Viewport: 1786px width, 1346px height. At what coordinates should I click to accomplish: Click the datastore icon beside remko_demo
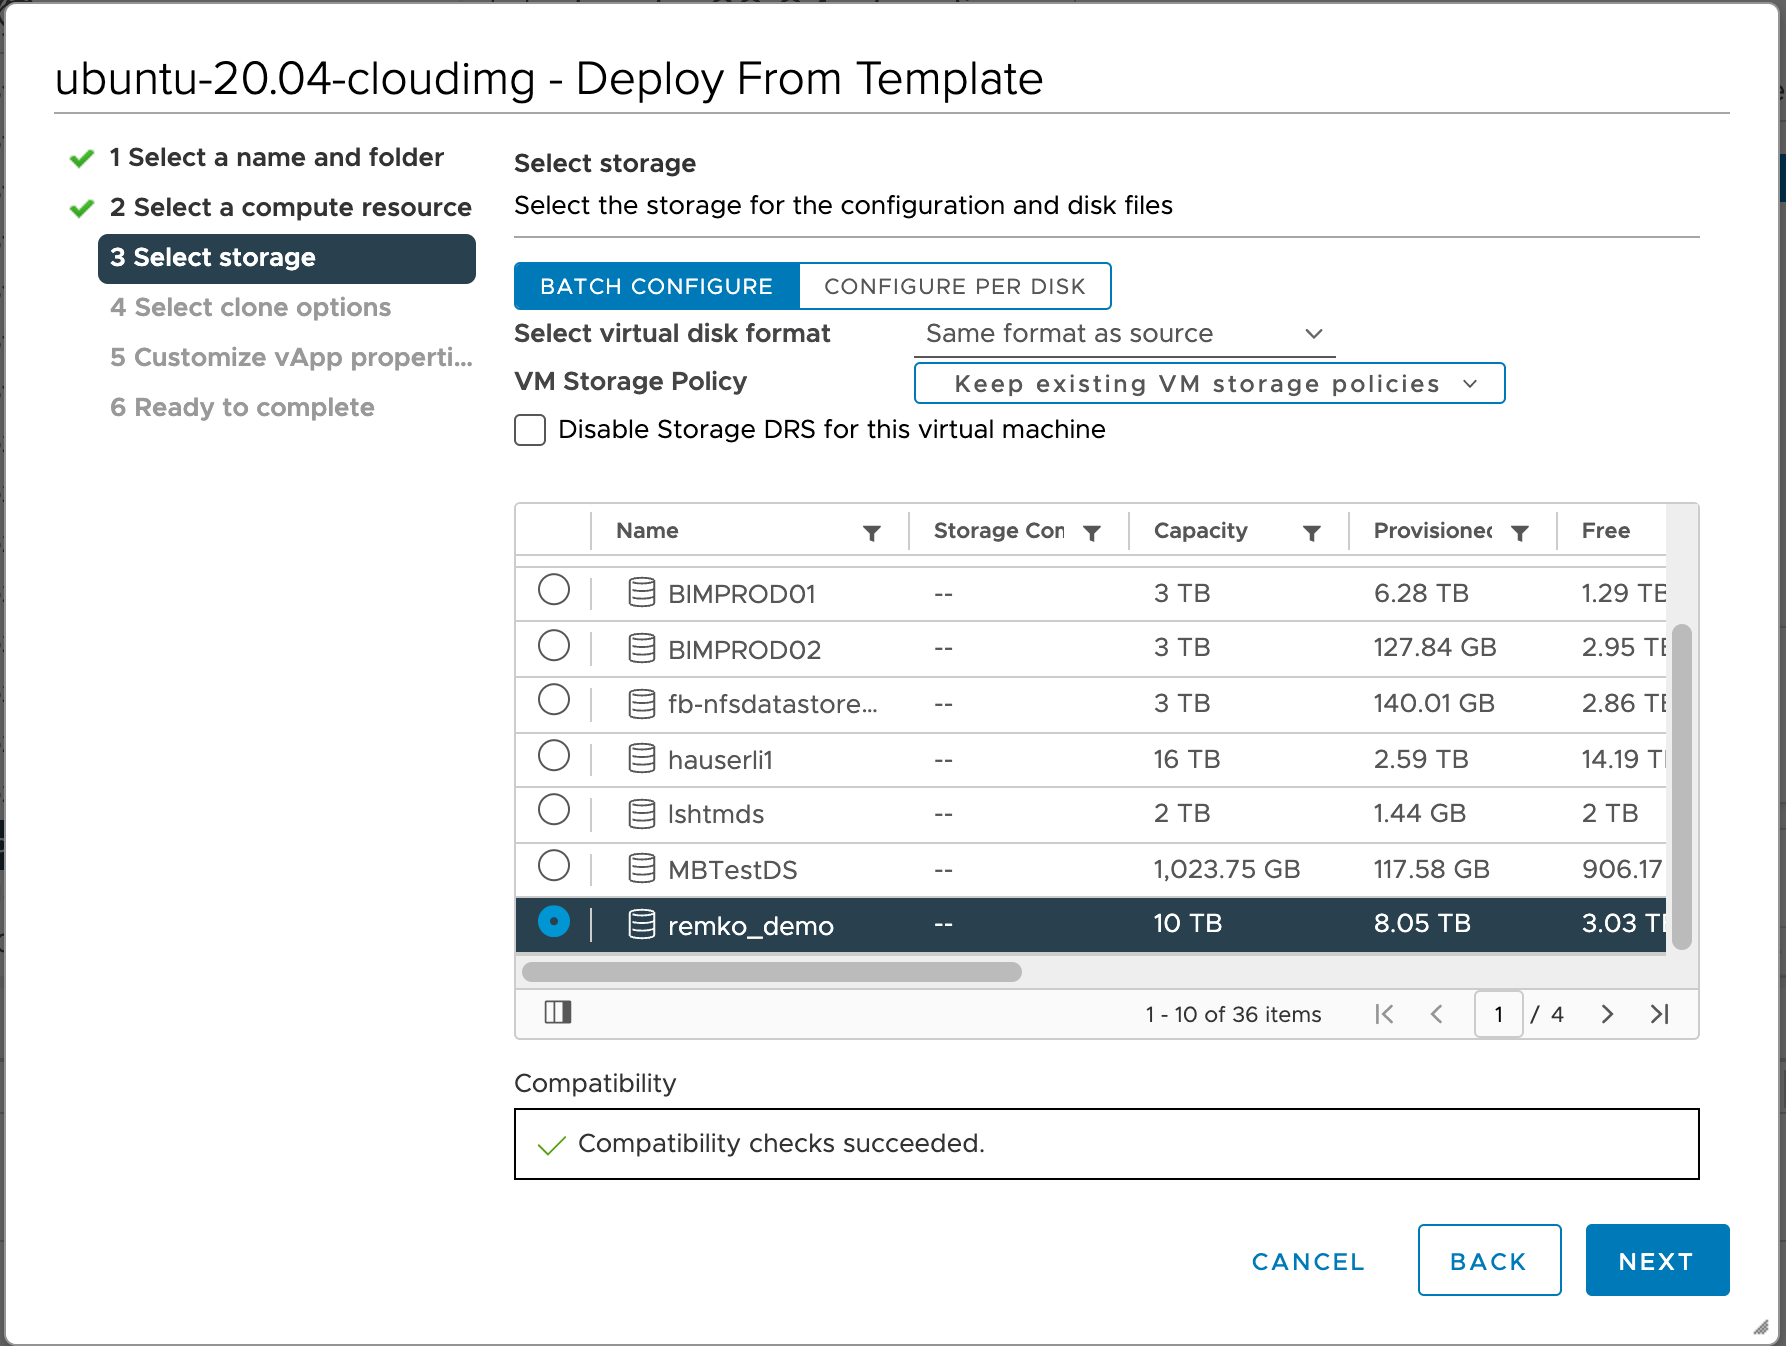[641, 924]
